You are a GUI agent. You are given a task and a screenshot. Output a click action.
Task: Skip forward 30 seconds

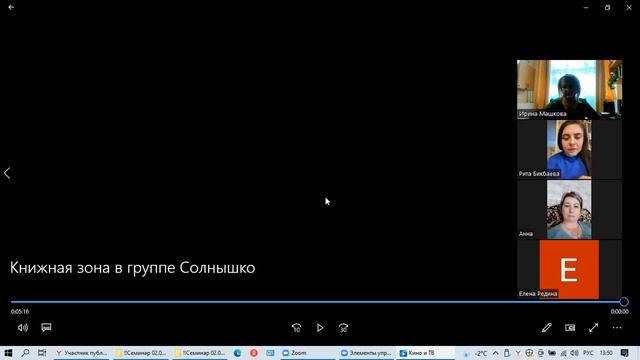(x=343, y=328)
